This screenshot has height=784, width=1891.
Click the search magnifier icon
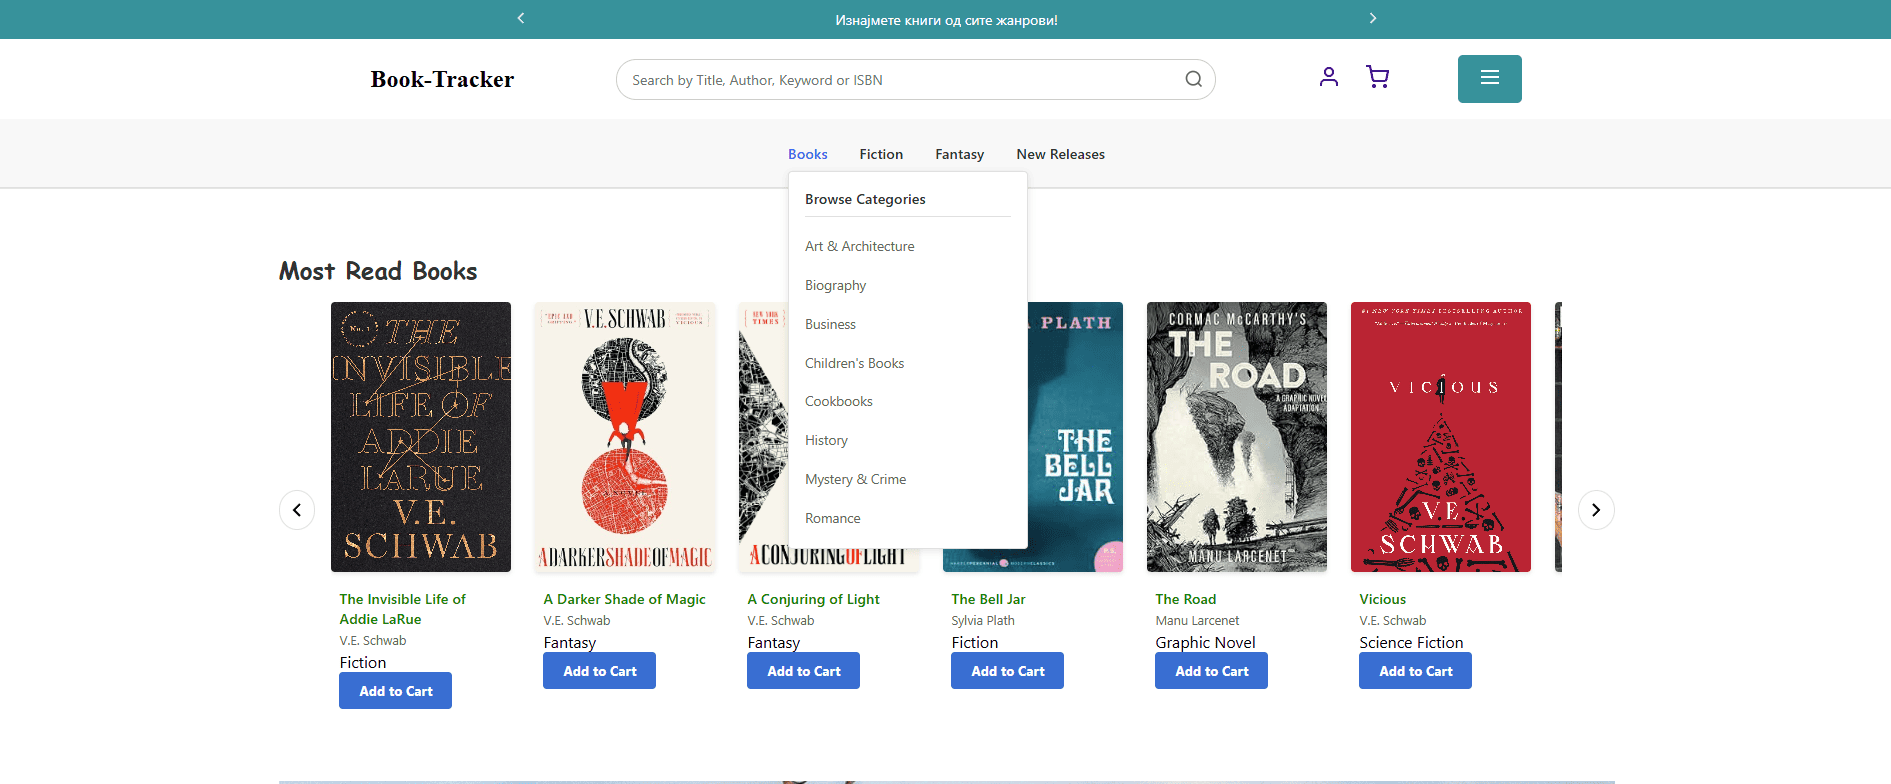tap(1193, 80)
